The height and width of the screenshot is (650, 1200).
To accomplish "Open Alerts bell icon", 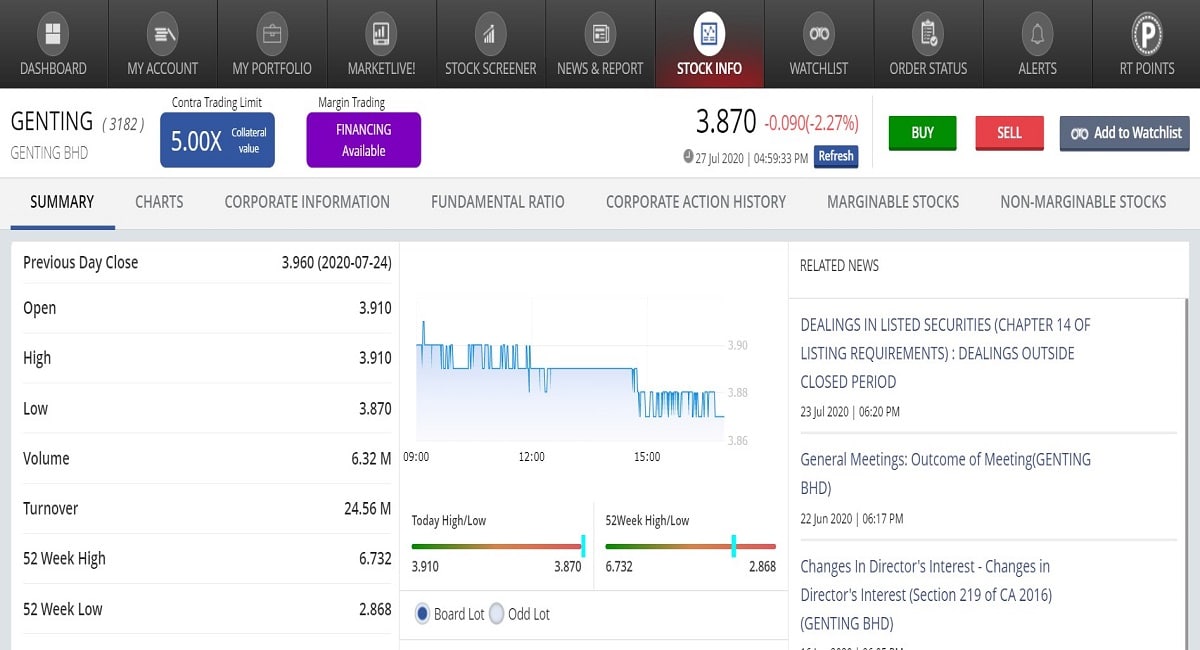I will 1037,34.
